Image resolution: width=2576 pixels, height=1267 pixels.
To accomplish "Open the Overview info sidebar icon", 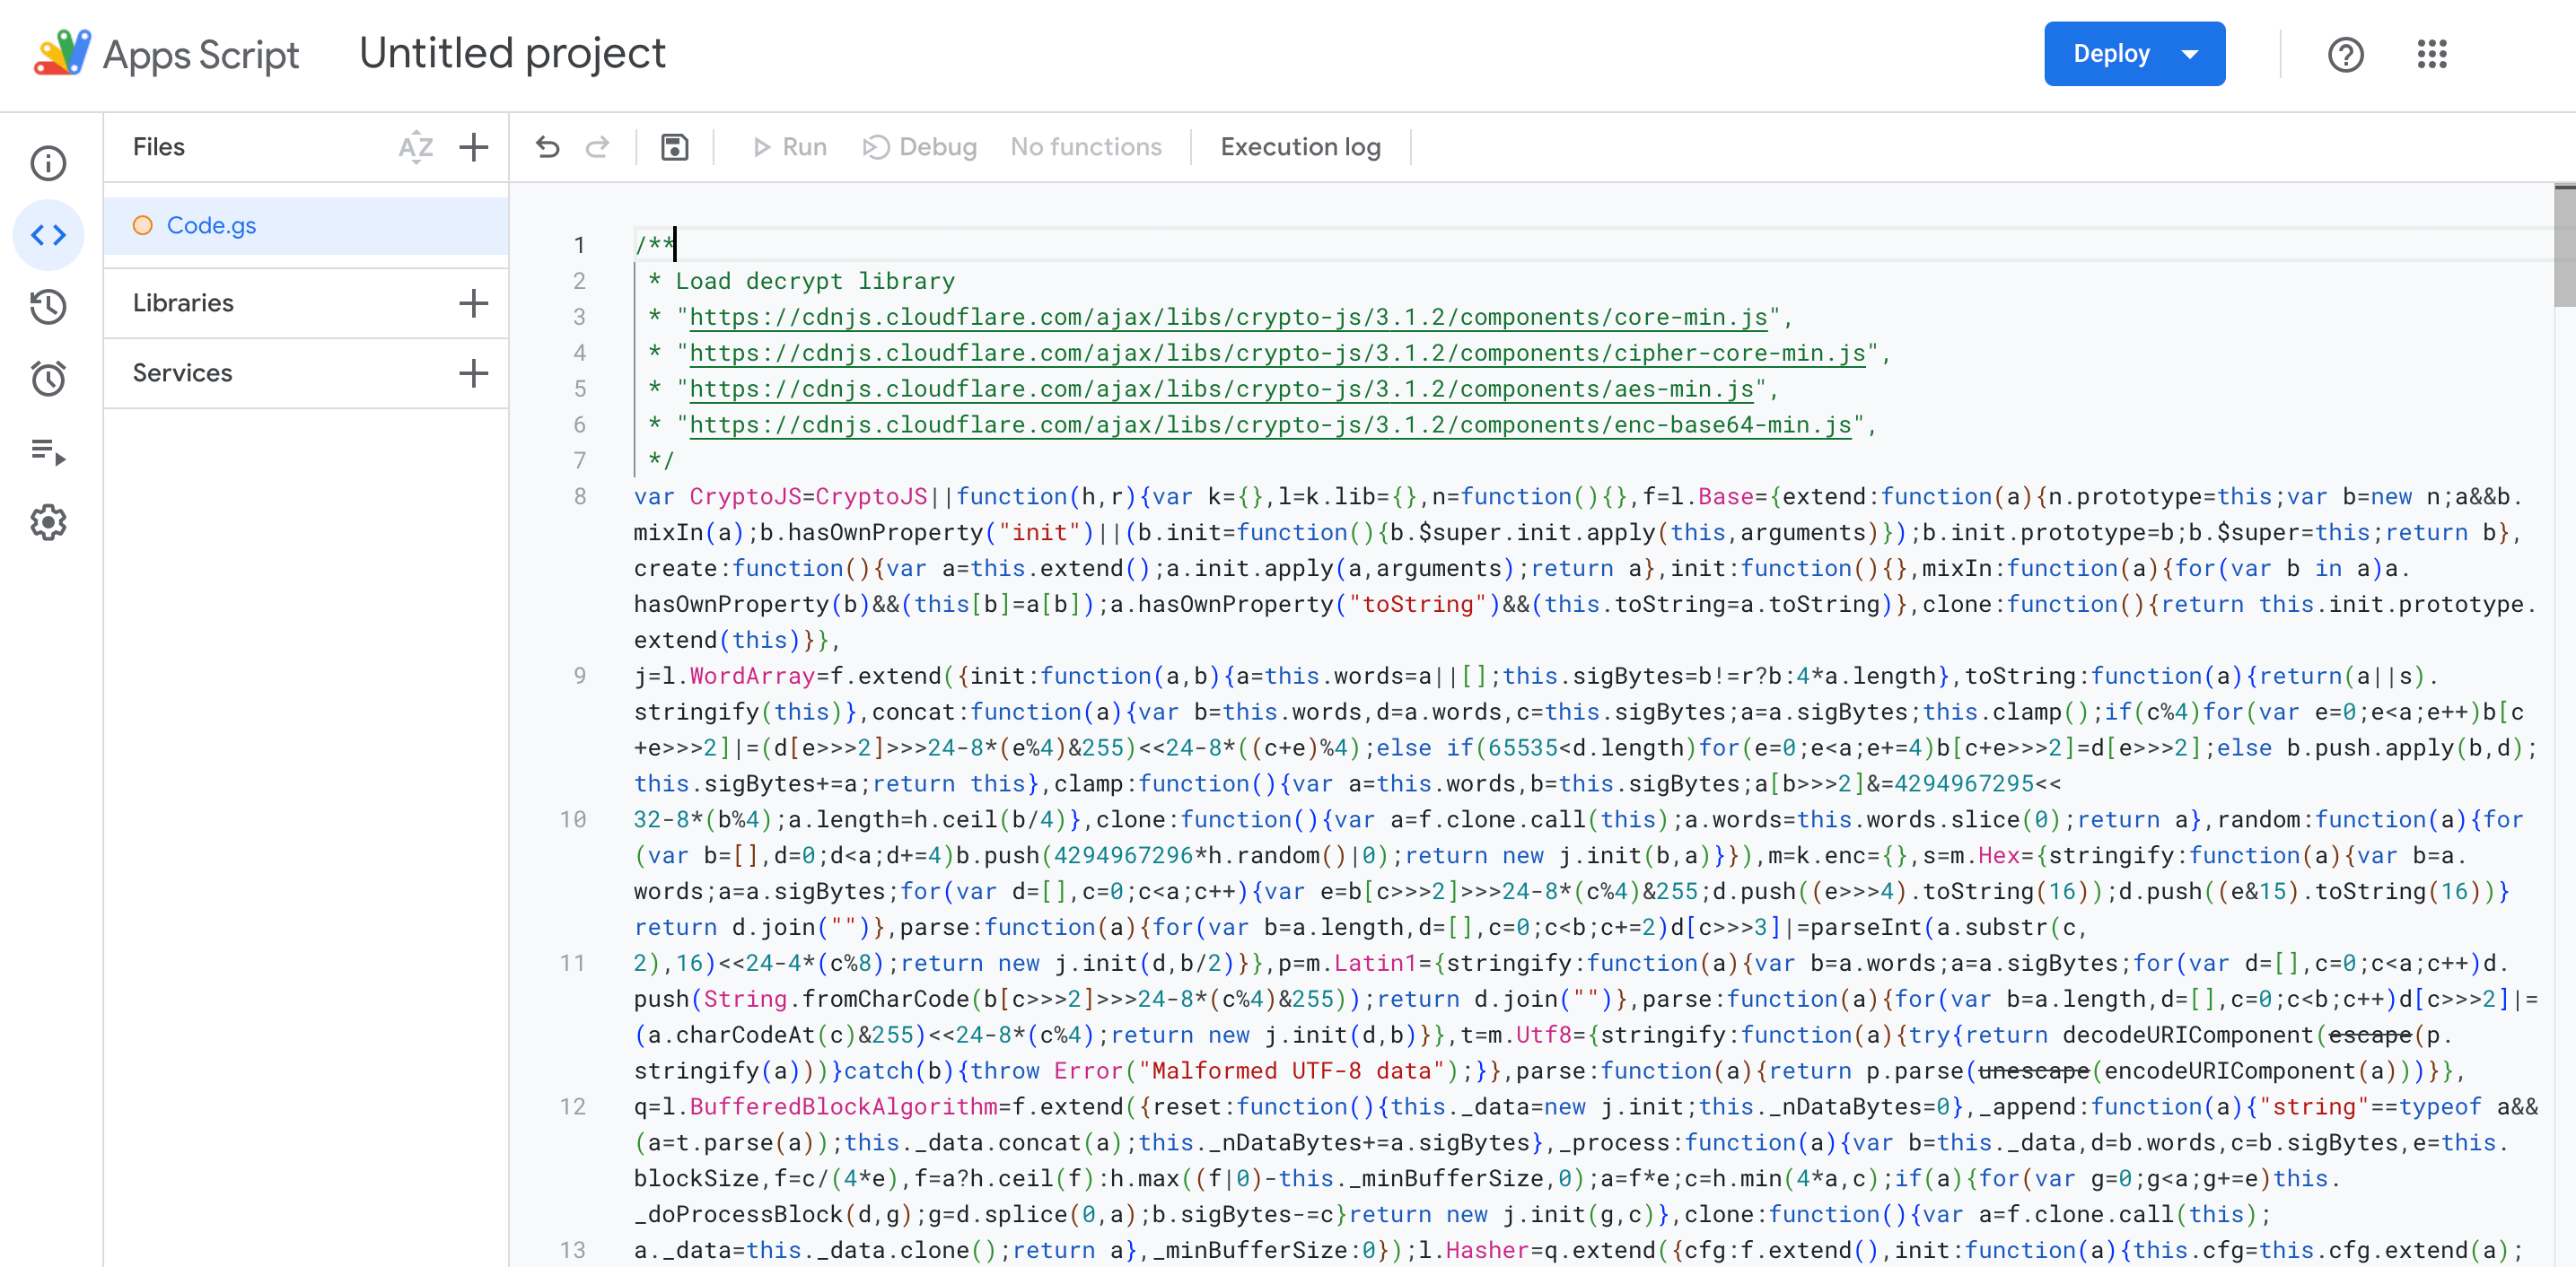I will (48, 163).
